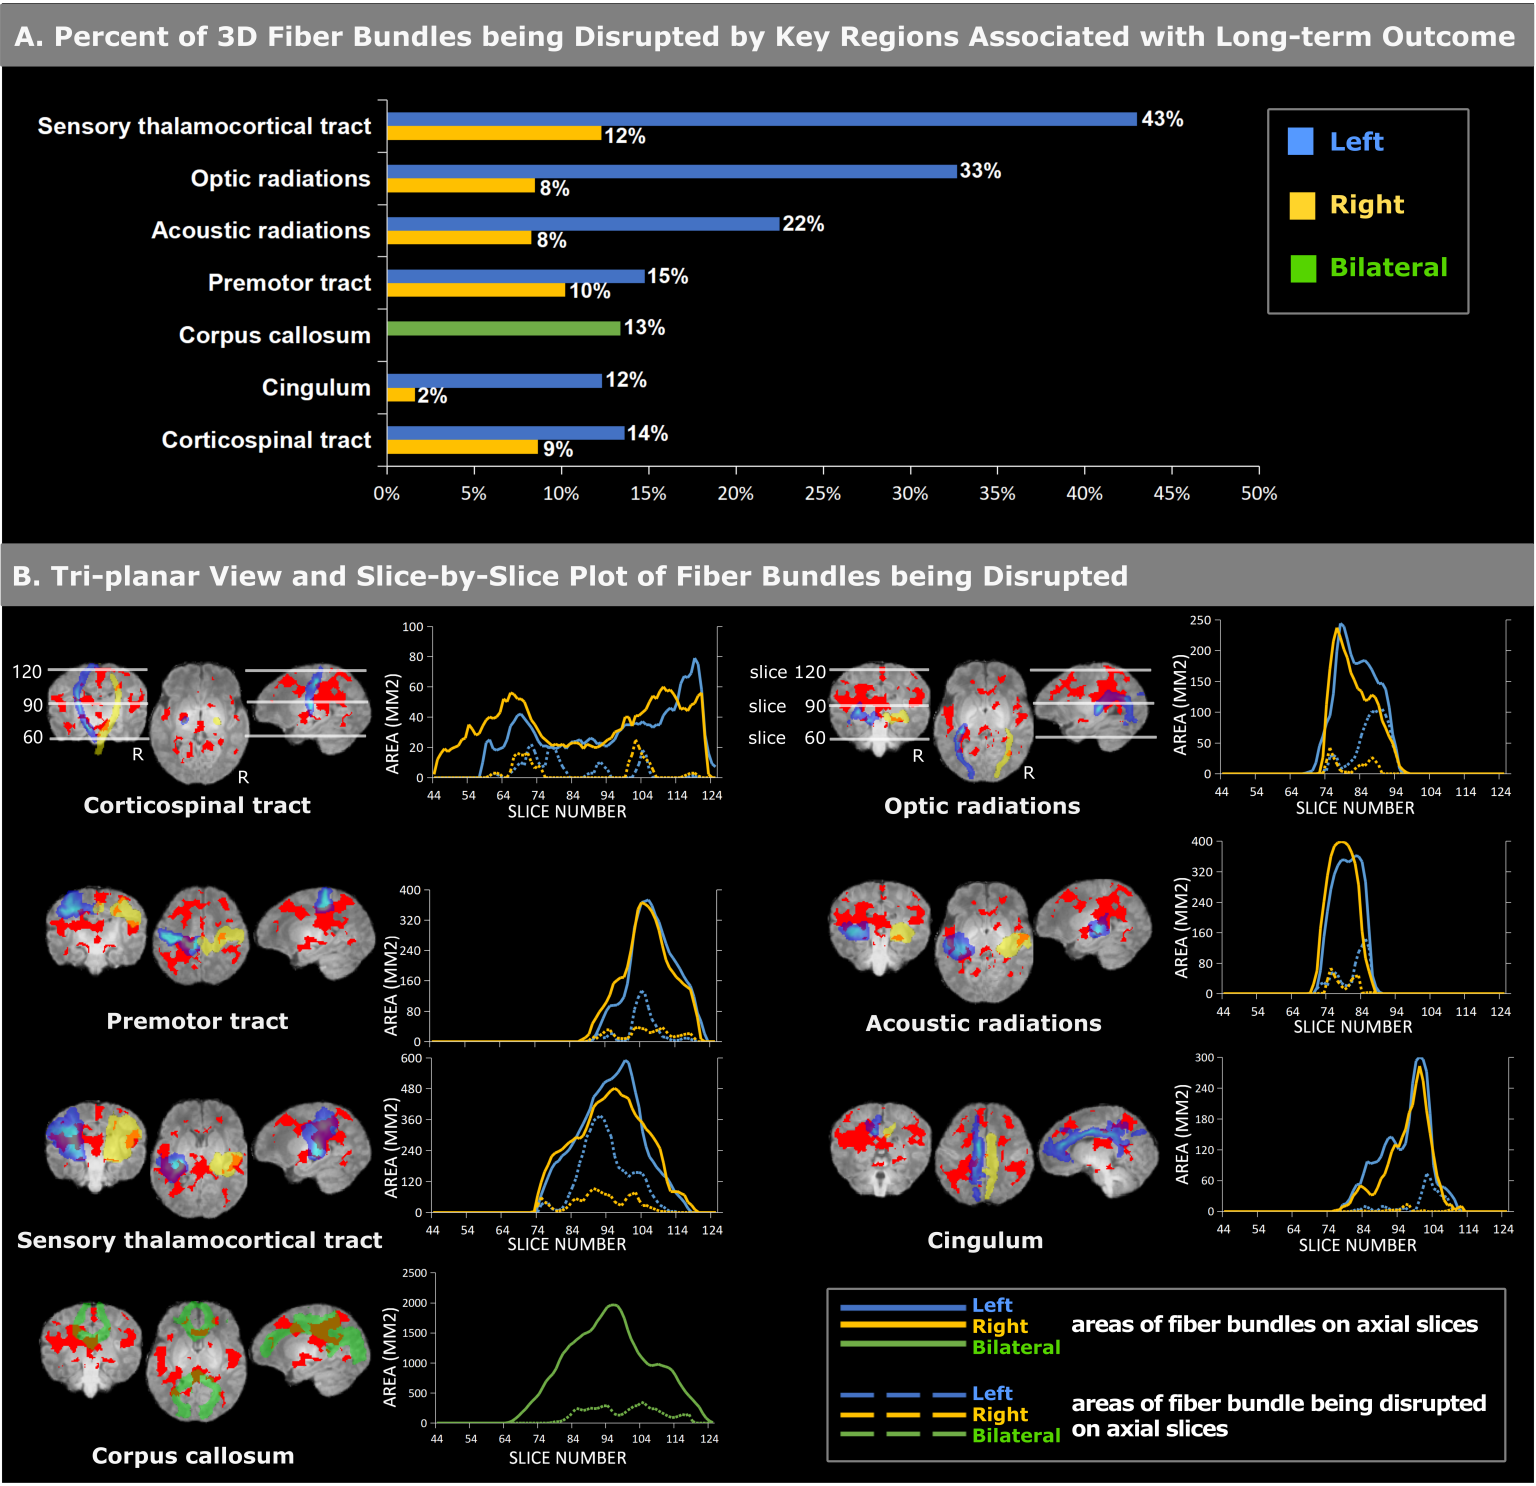Click the Premotor tract bar chart label
Viewport: 1536px width, 1486px height.
point(289,283)
